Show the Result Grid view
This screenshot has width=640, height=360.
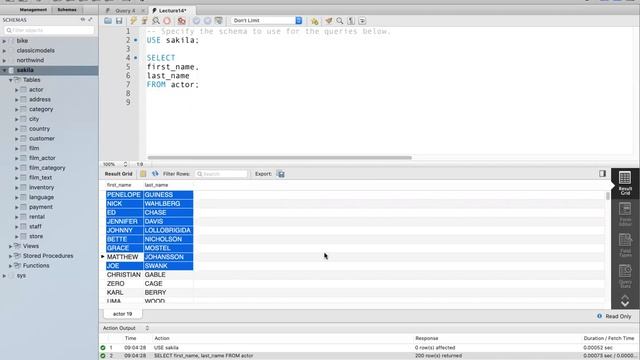pyautogui.click(x=625, y=183)
